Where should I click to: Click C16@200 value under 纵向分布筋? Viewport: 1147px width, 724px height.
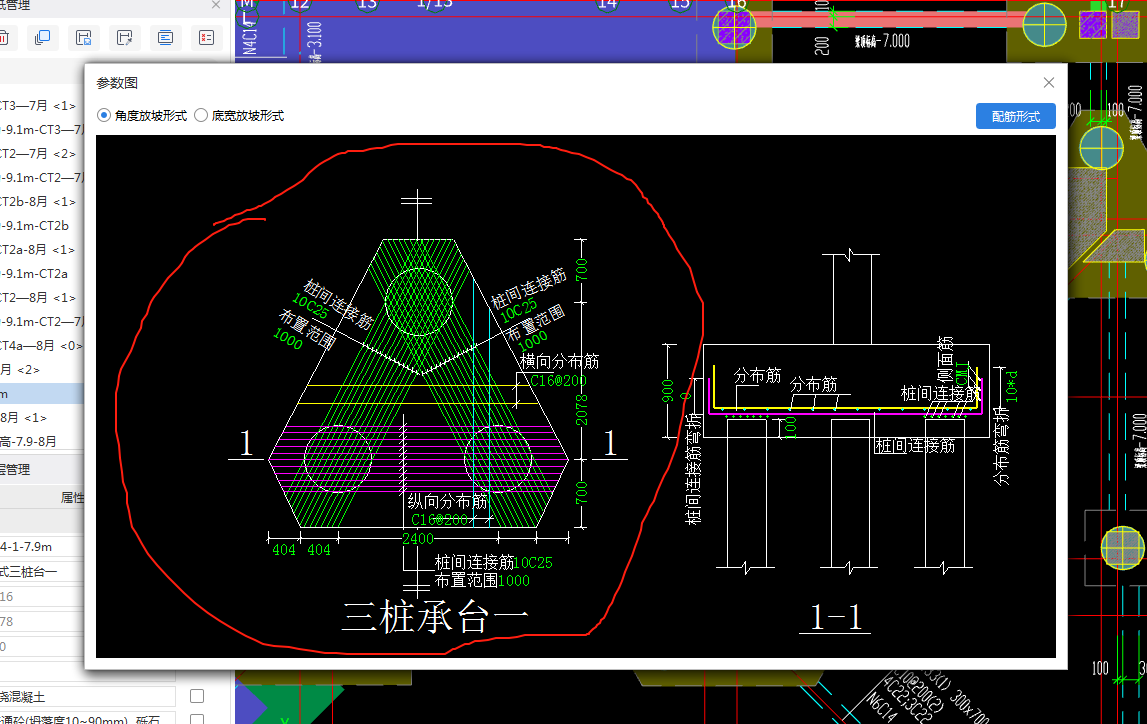point(439,520)
